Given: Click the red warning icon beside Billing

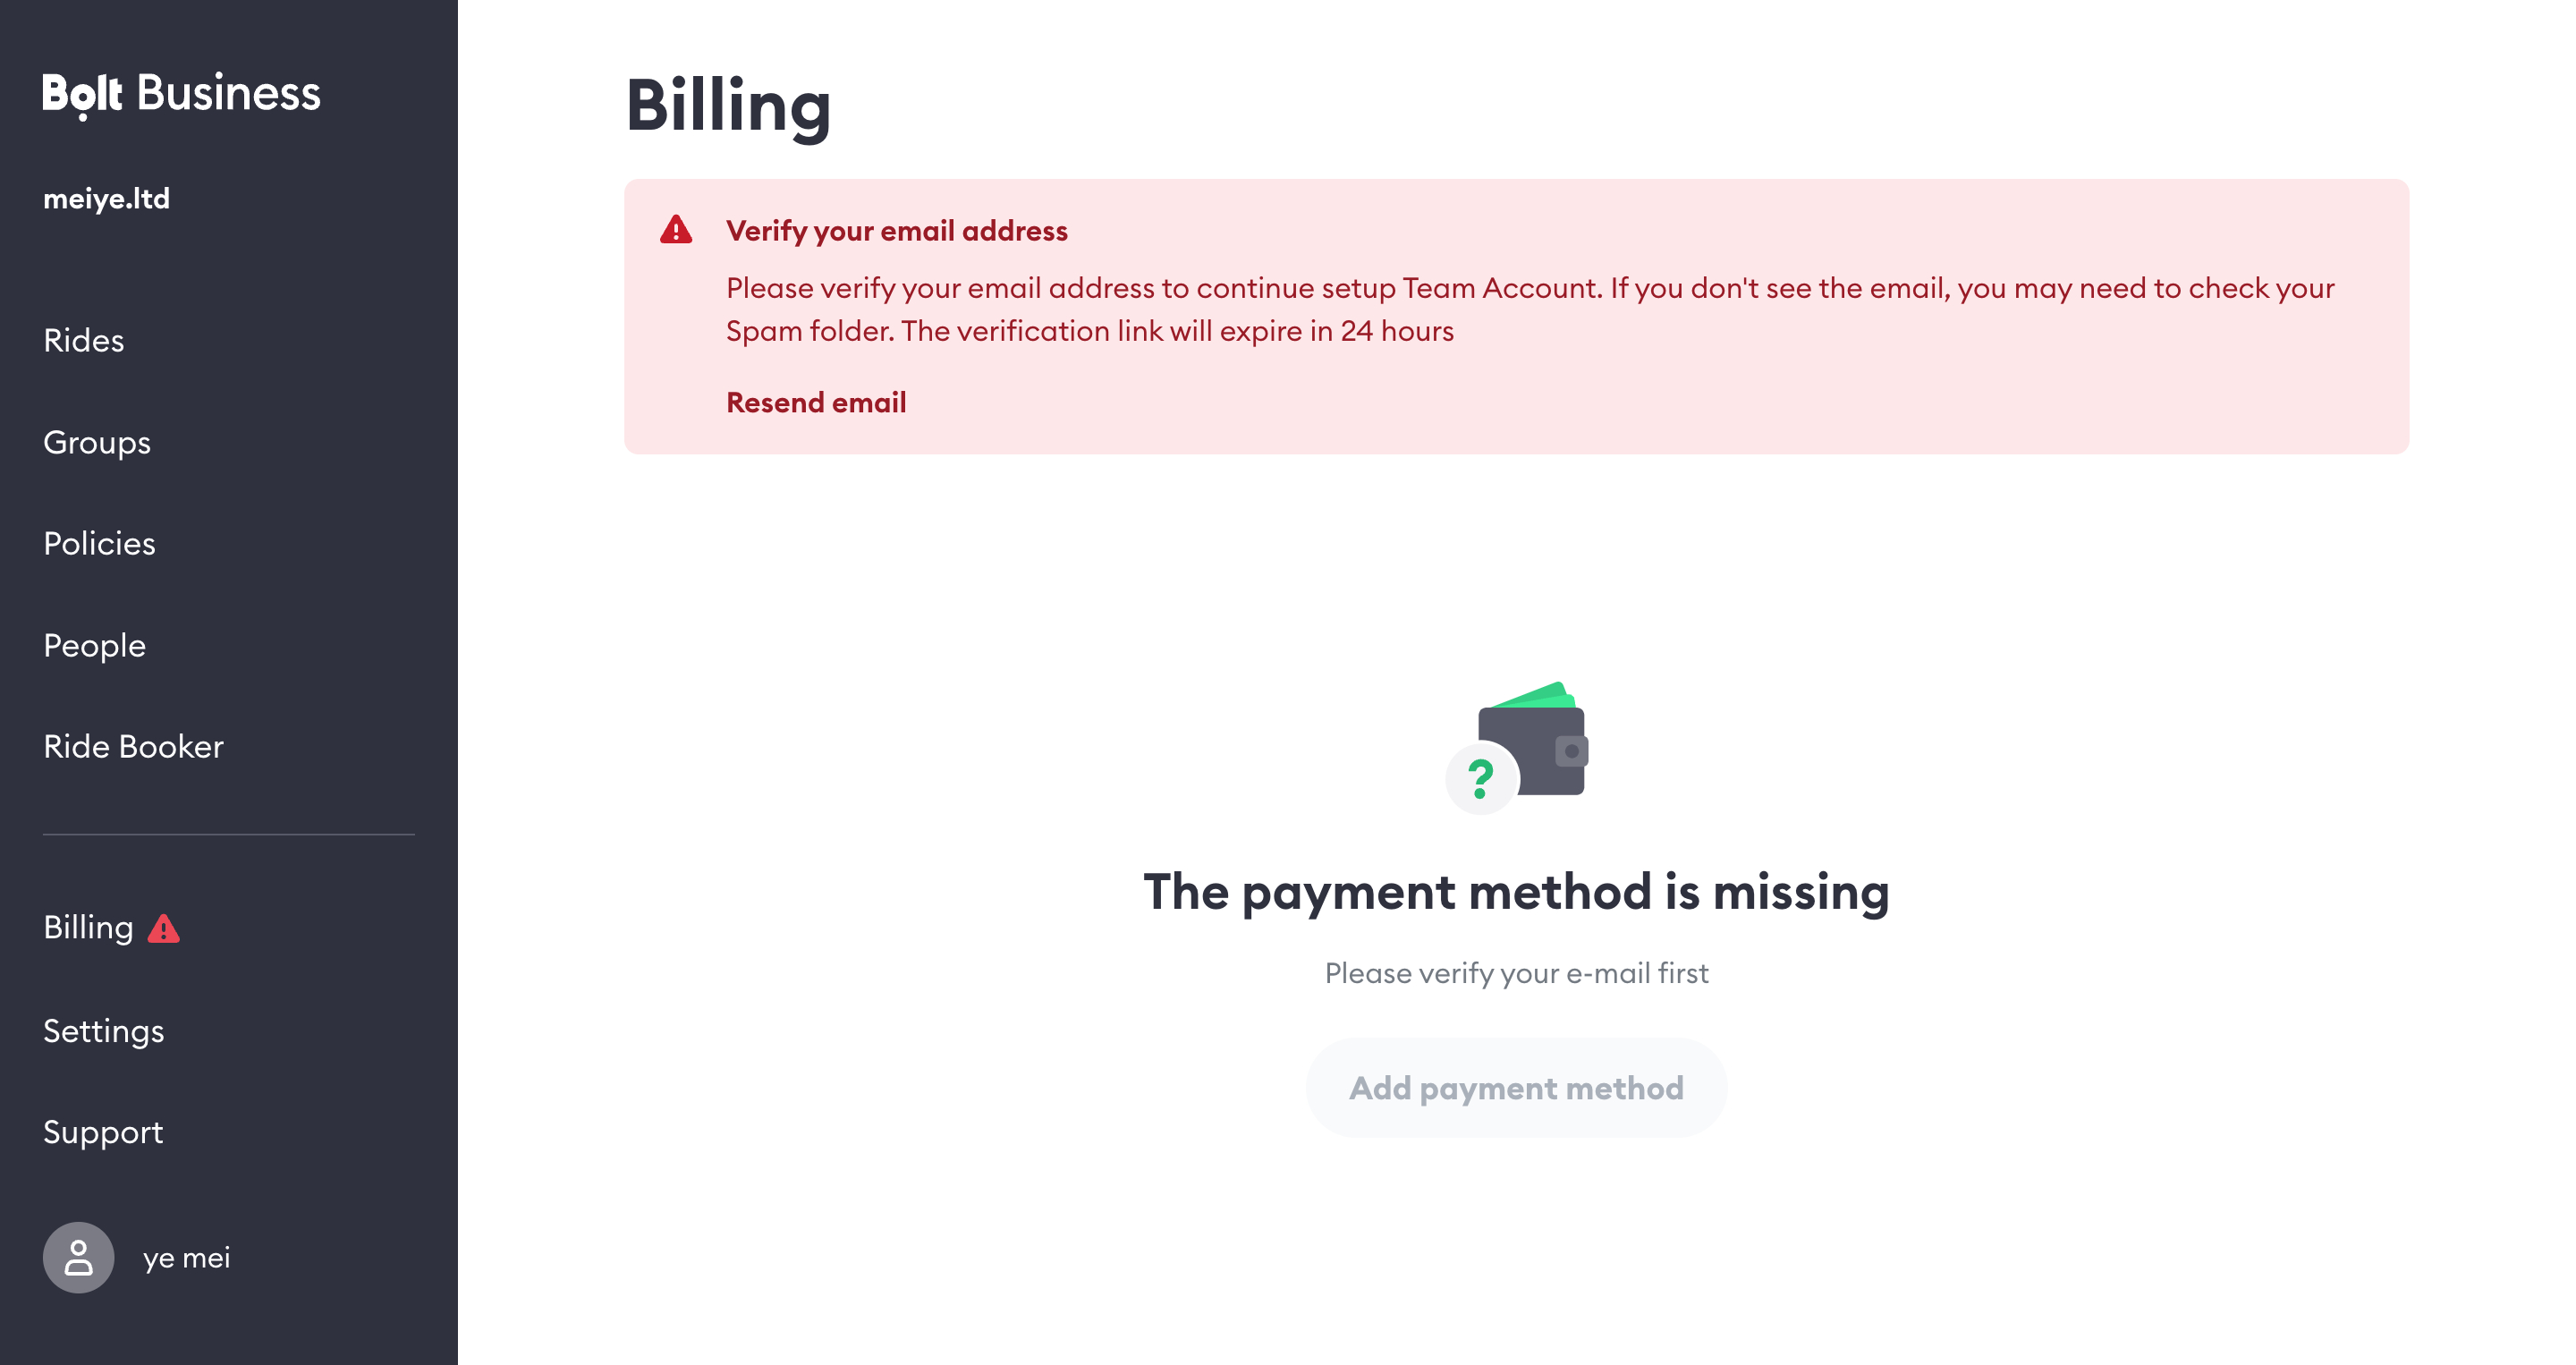Looking at the screenshot, I should (x=163, y=929).
